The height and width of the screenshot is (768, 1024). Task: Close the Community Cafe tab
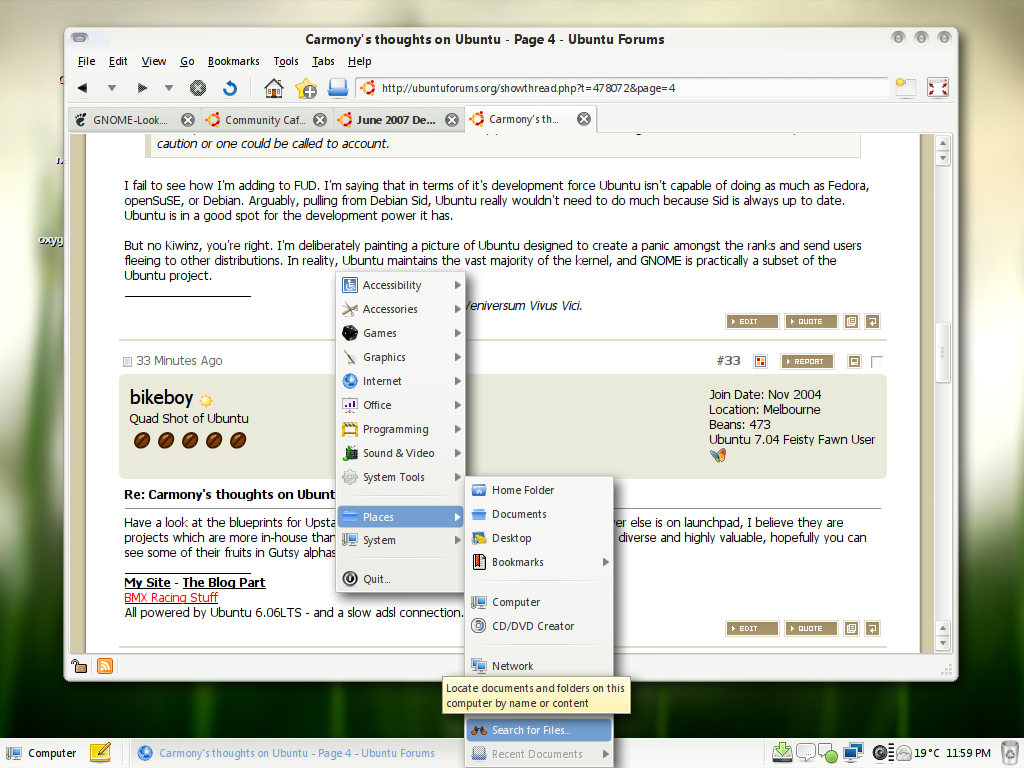pyautogui.click(x=319, y=120)
